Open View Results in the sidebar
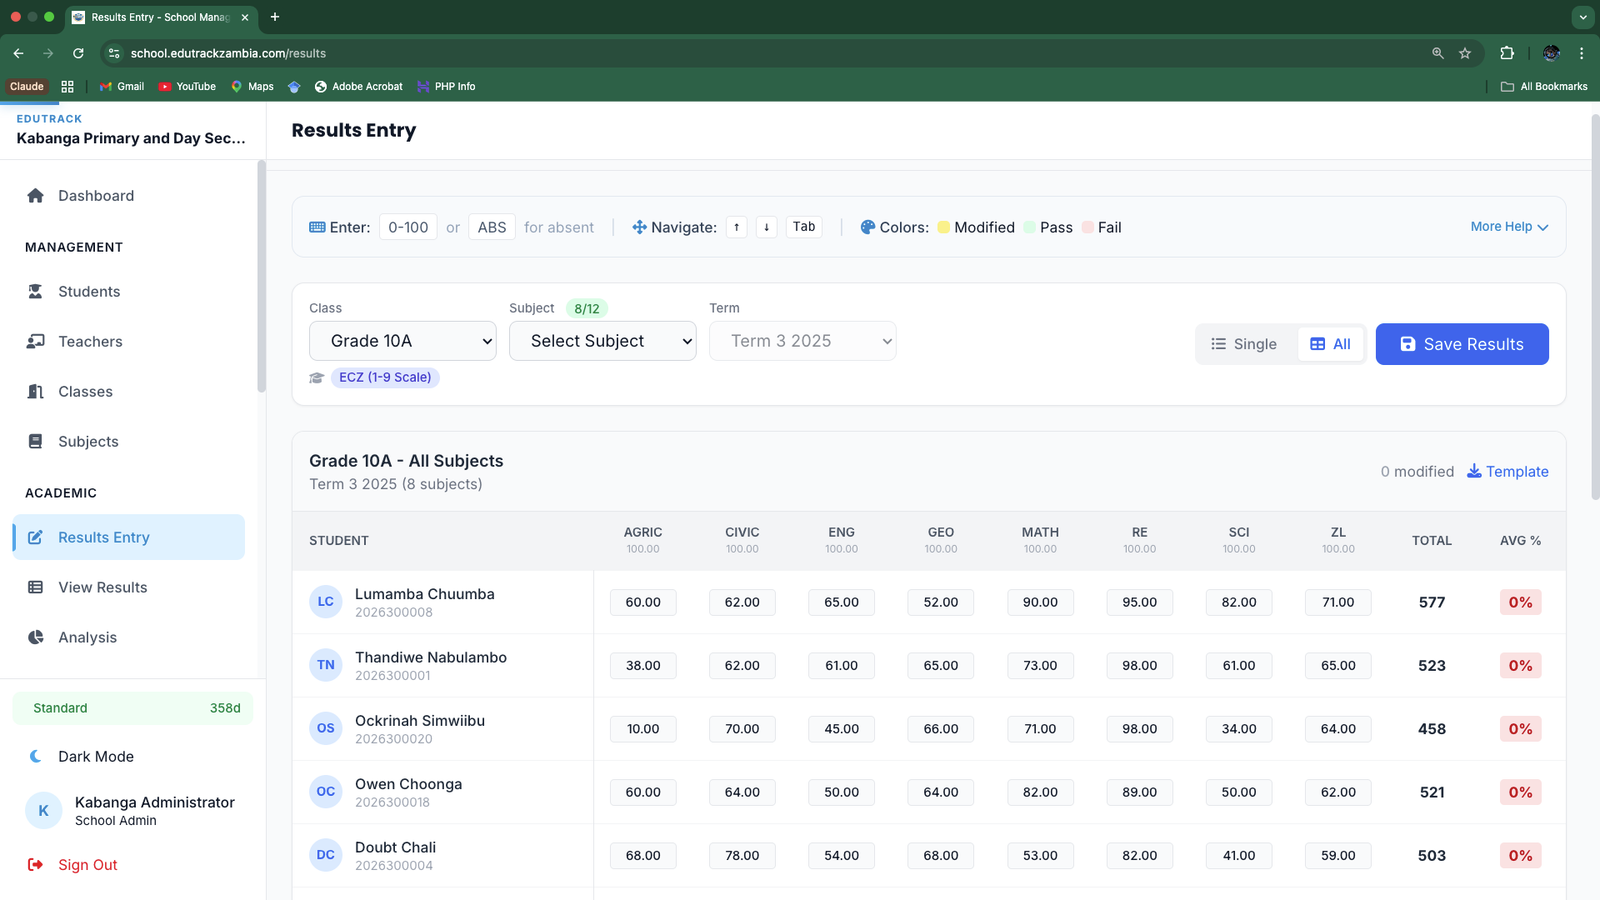This screenshot has width=1600, height=900. pos(102,588)
